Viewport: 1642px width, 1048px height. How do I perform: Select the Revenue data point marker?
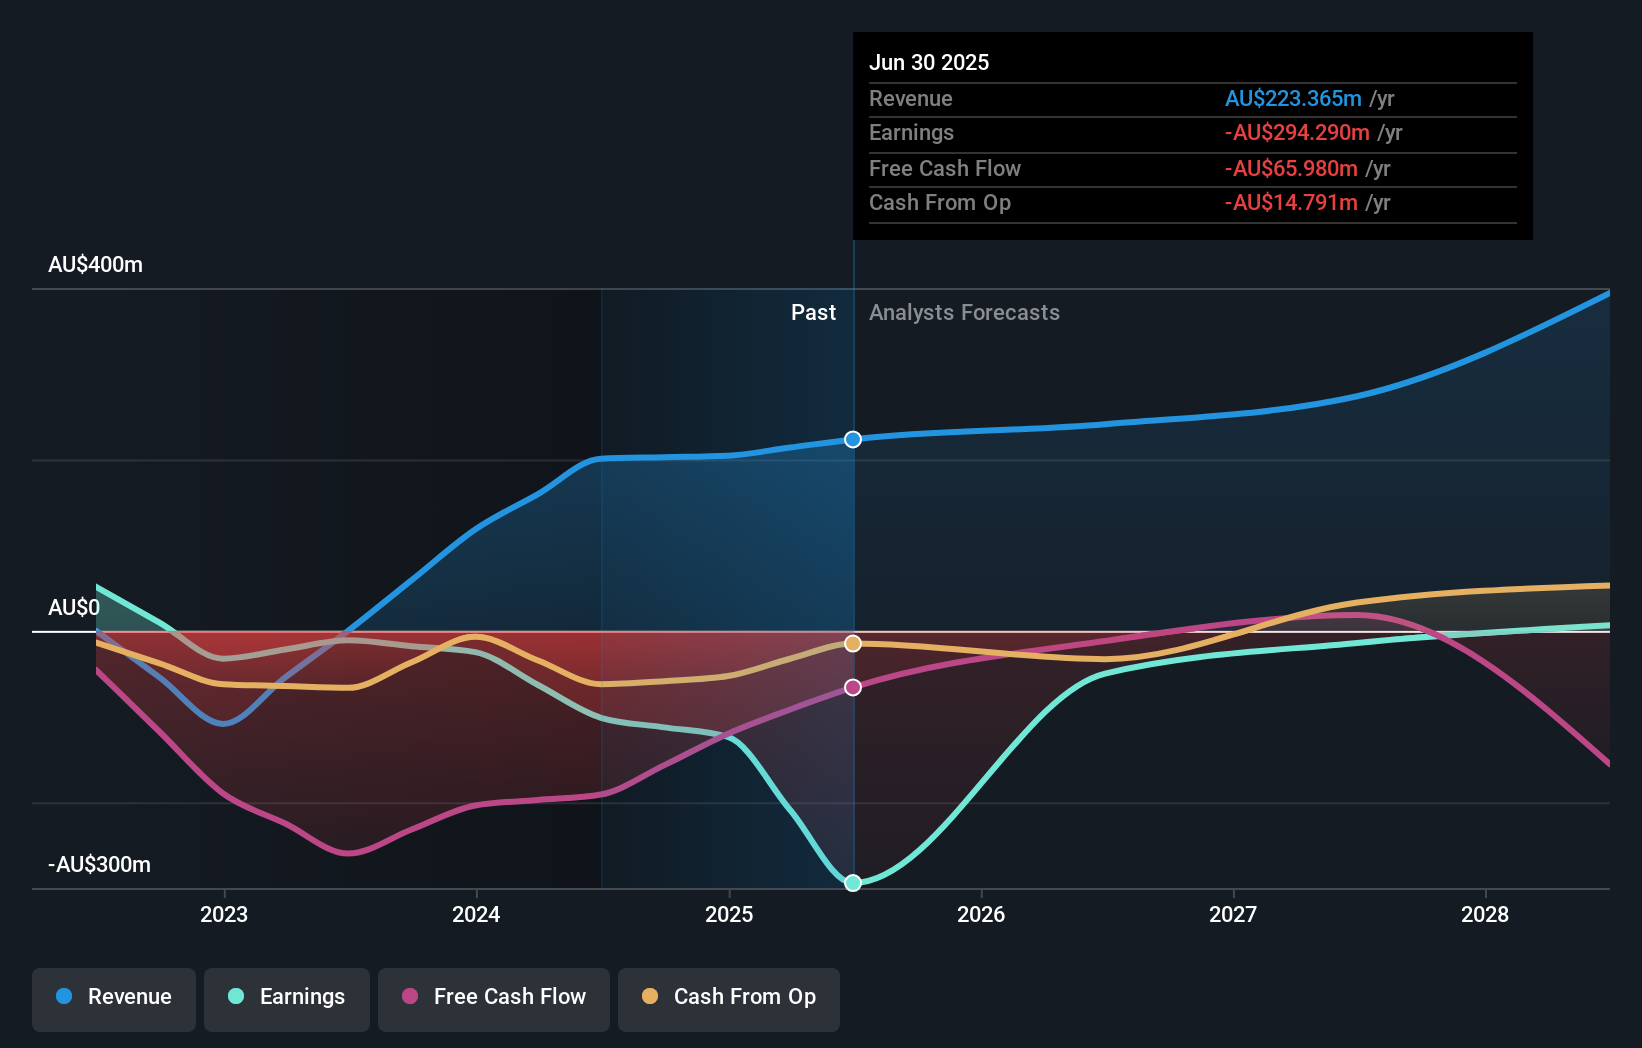pyautogui.click(x=852, y=439)
